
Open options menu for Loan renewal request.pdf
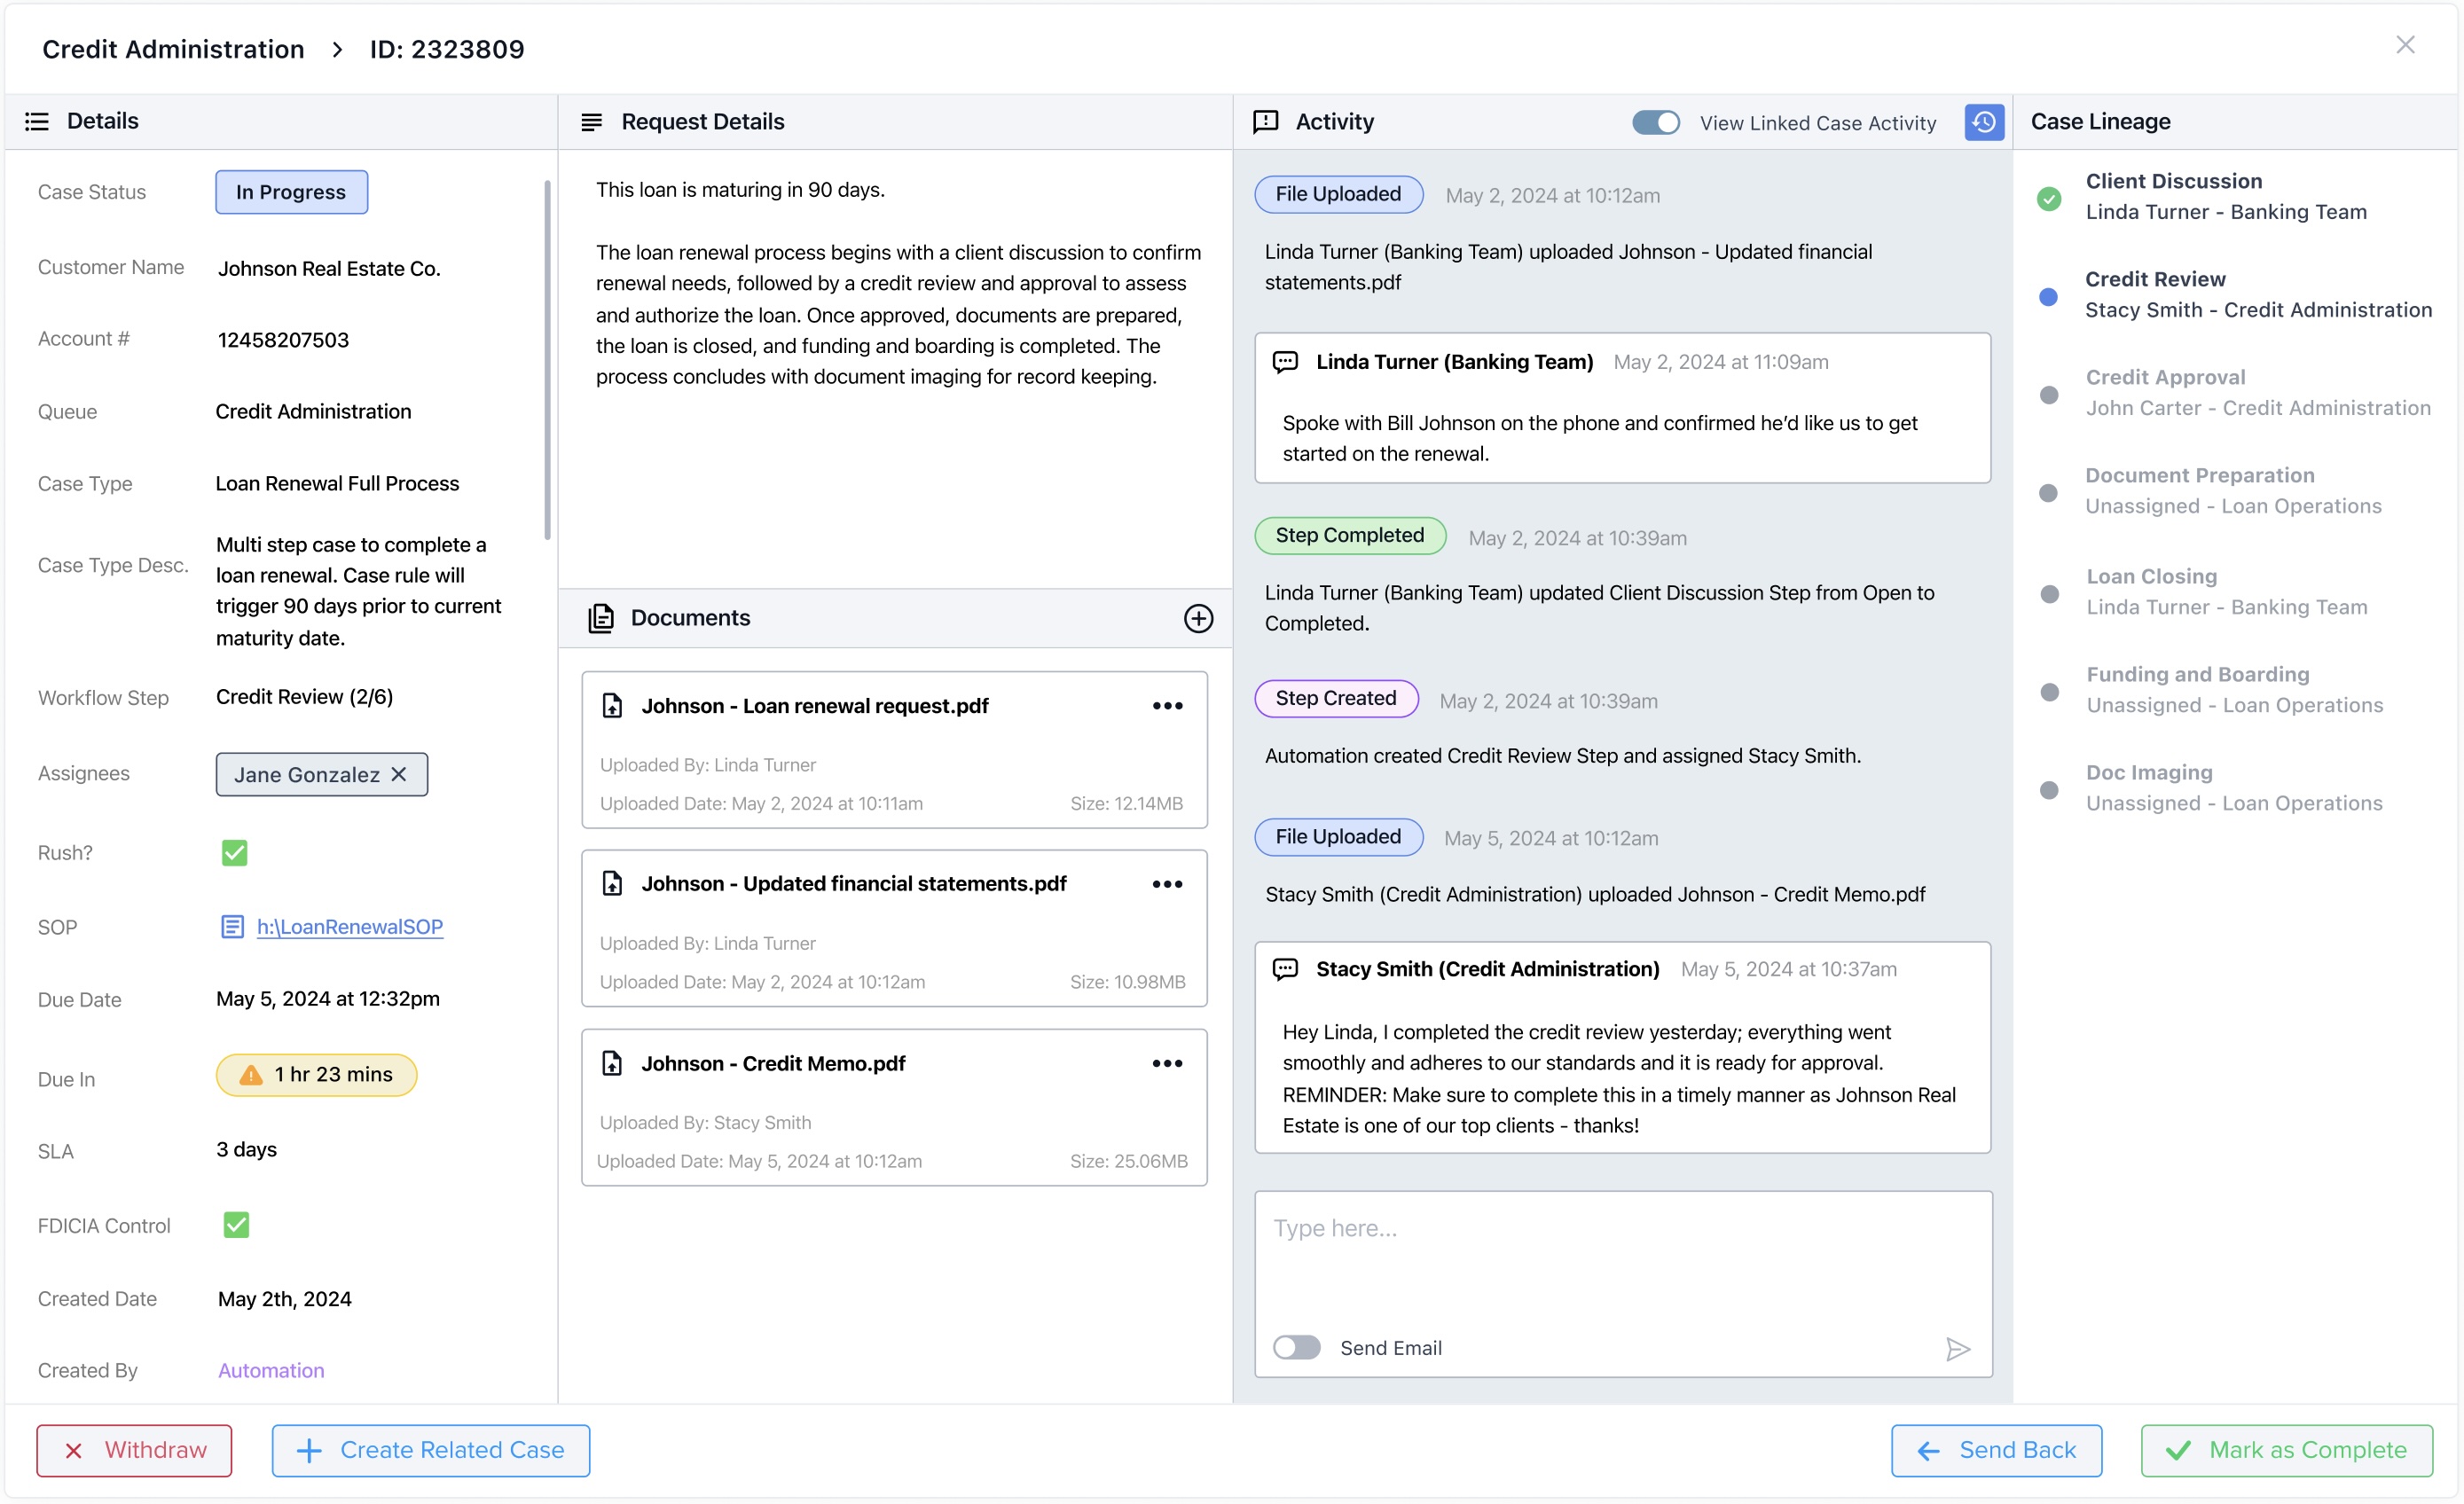[1166, 706]
